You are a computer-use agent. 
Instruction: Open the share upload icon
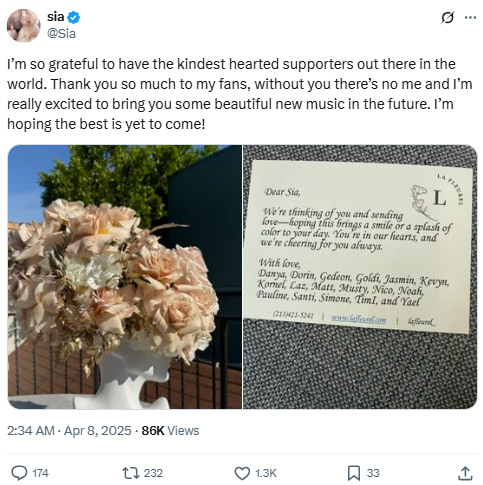[x=465, y=473]
